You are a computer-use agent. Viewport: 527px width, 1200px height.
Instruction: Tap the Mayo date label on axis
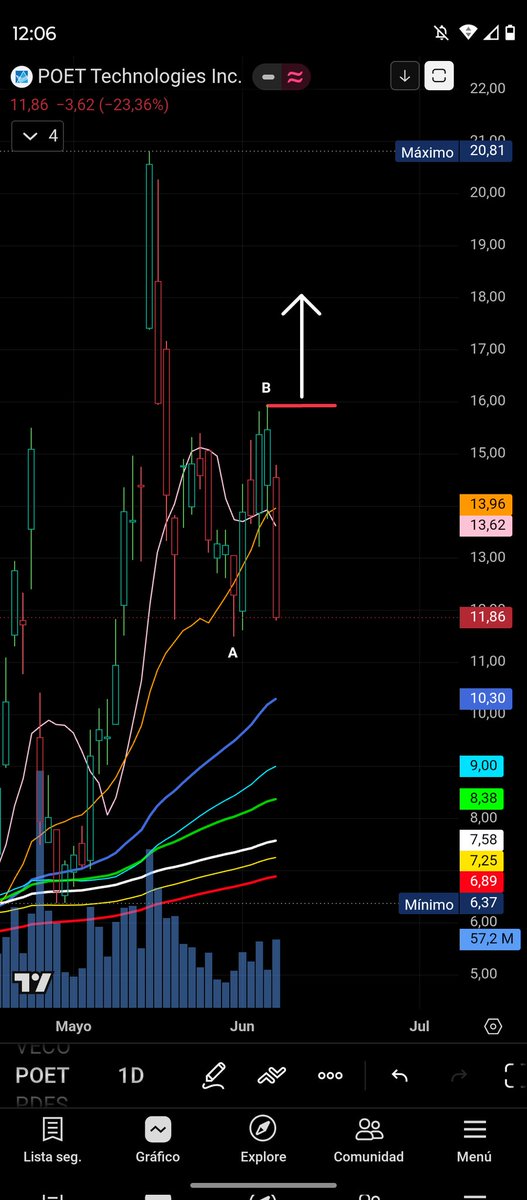[73, 1026]
